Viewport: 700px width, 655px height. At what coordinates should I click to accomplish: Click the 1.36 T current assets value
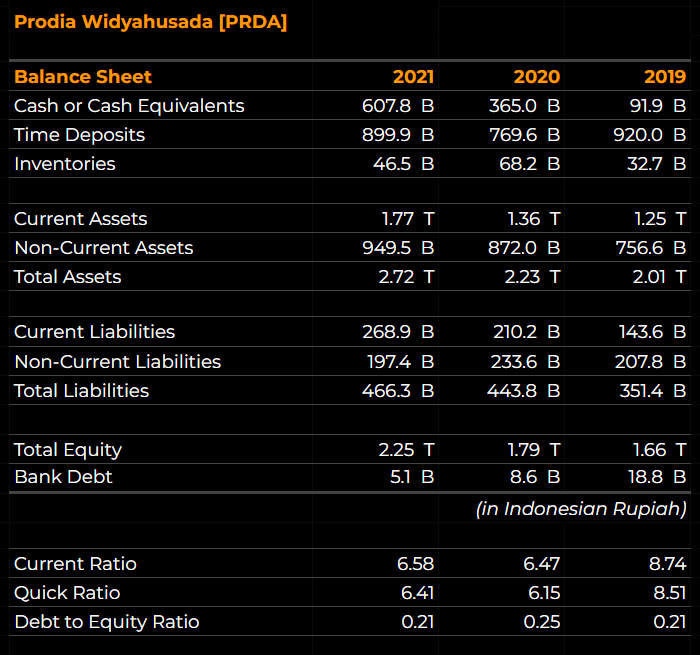(534, 219)
